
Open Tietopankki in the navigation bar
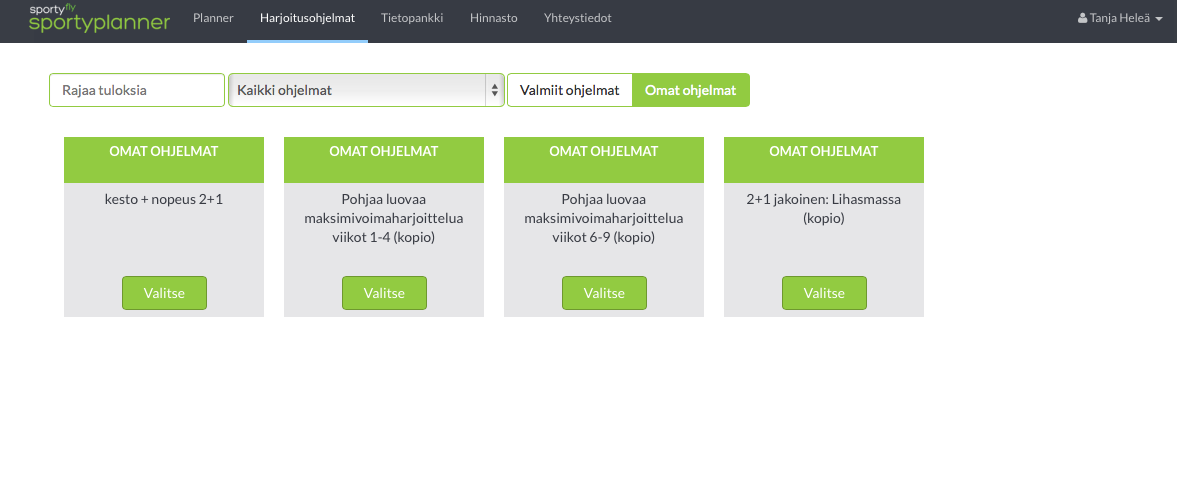coord(412,19)
